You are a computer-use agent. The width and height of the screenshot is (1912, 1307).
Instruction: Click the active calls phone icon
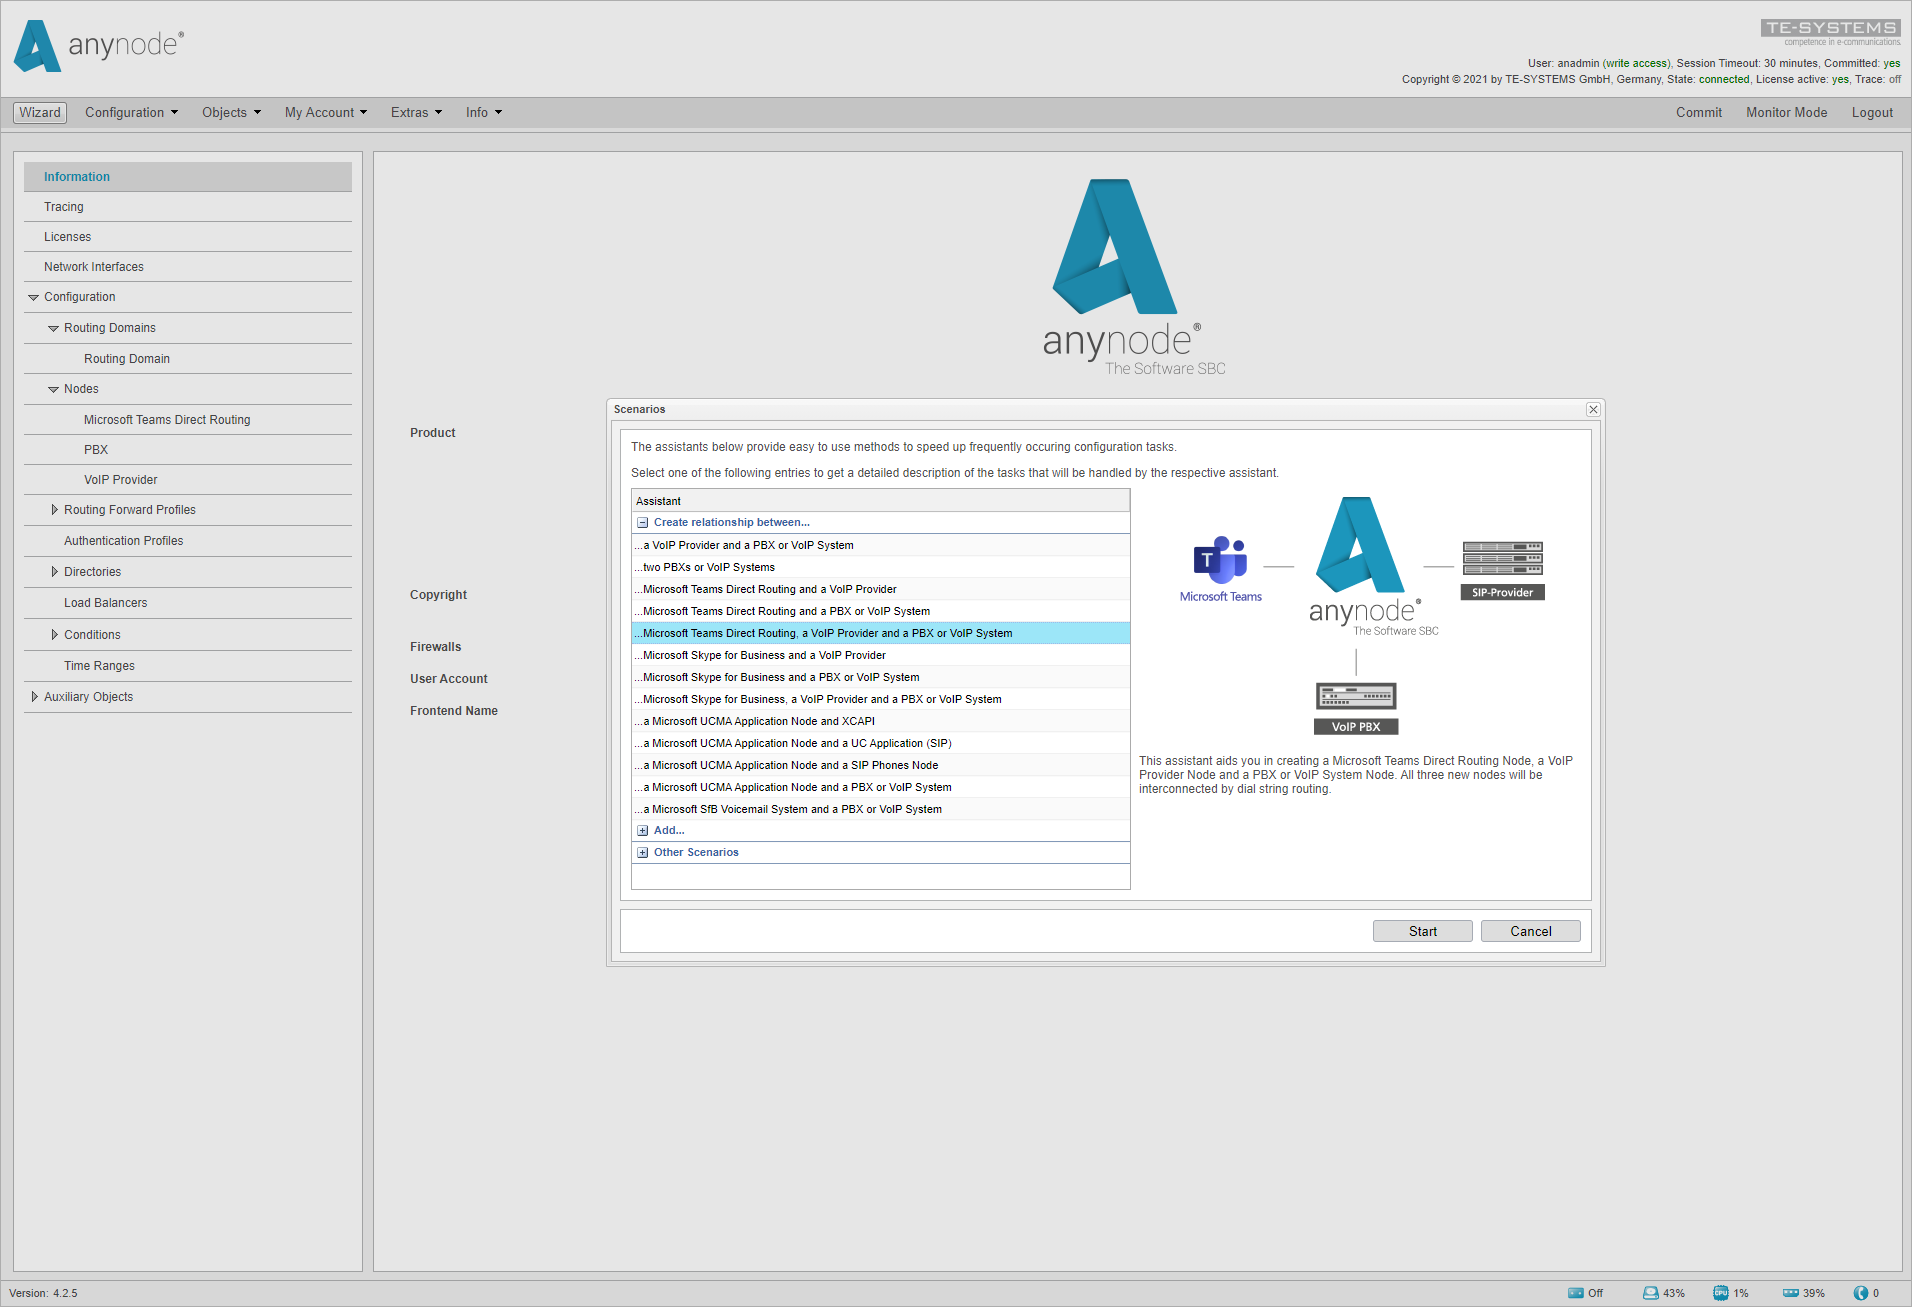(x=1861, y=1293)
